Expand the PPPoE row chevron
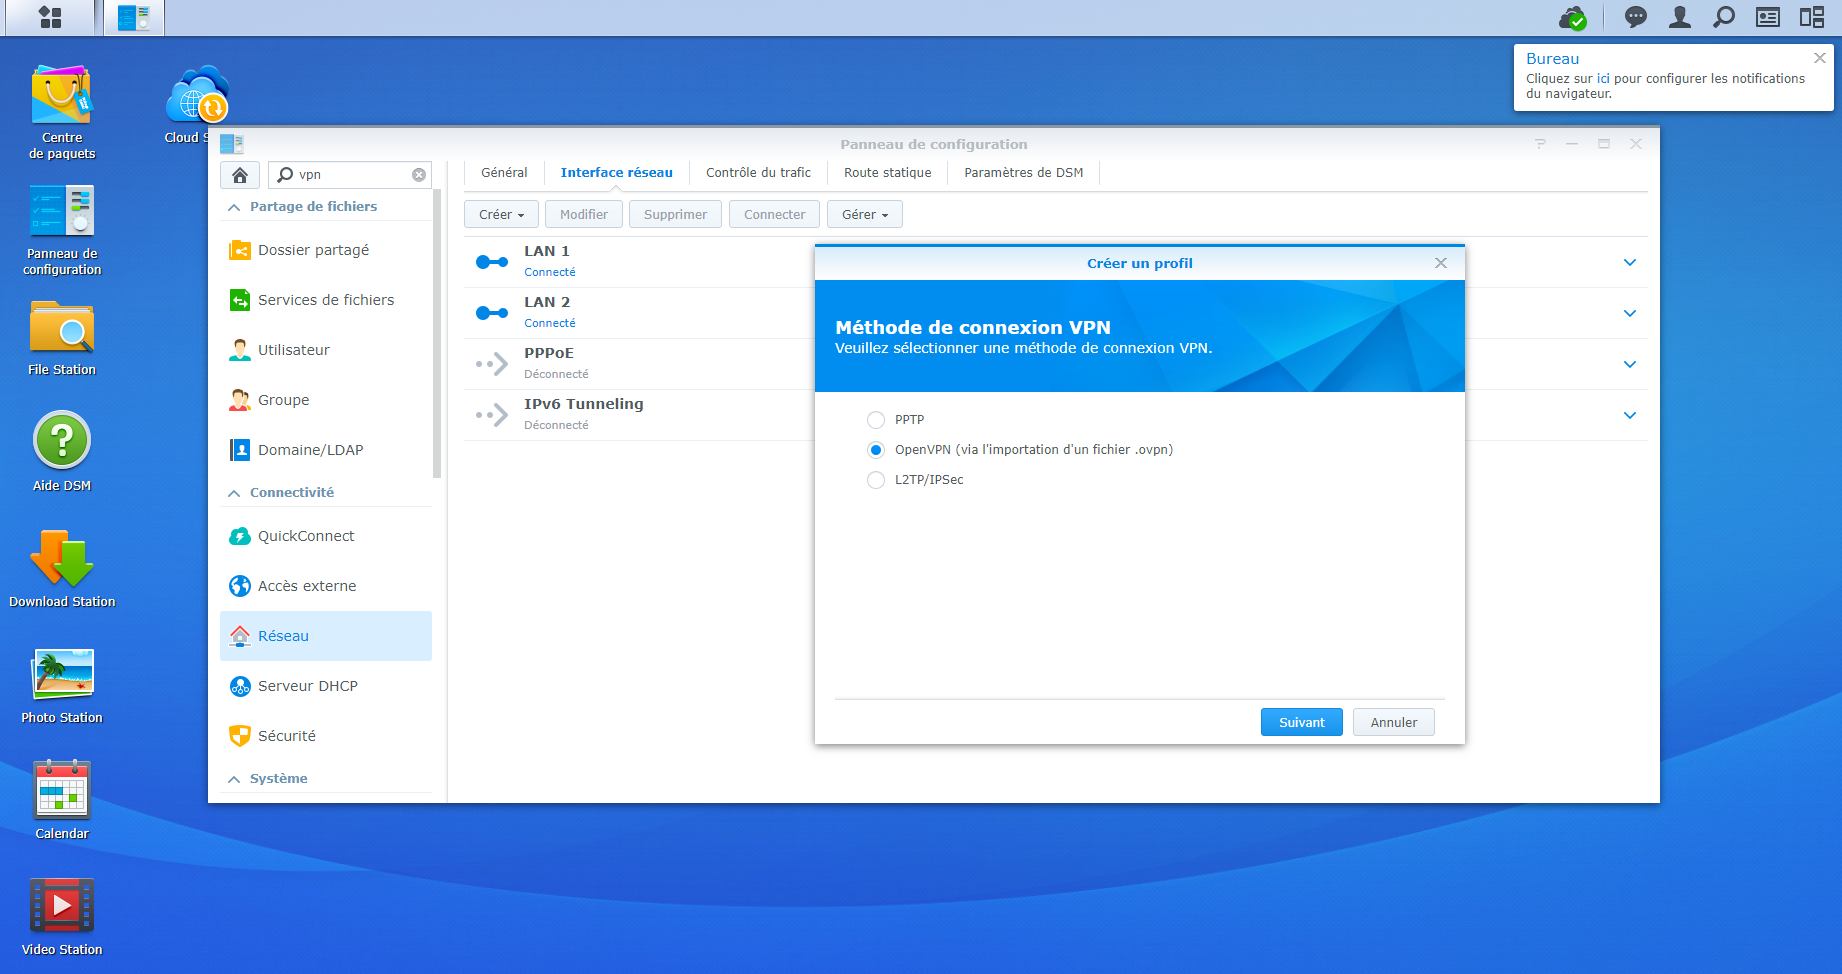 pyautogui.click(x=1630, y=365)
